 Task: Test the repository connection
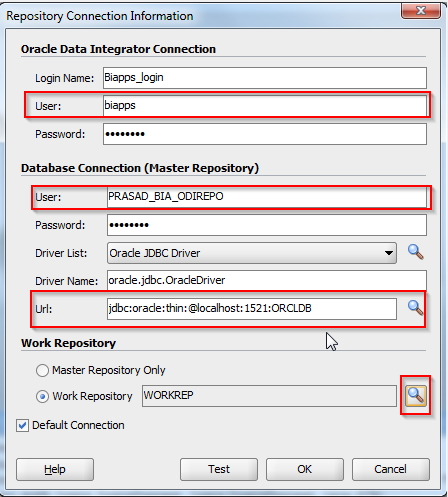pos(219,469)
